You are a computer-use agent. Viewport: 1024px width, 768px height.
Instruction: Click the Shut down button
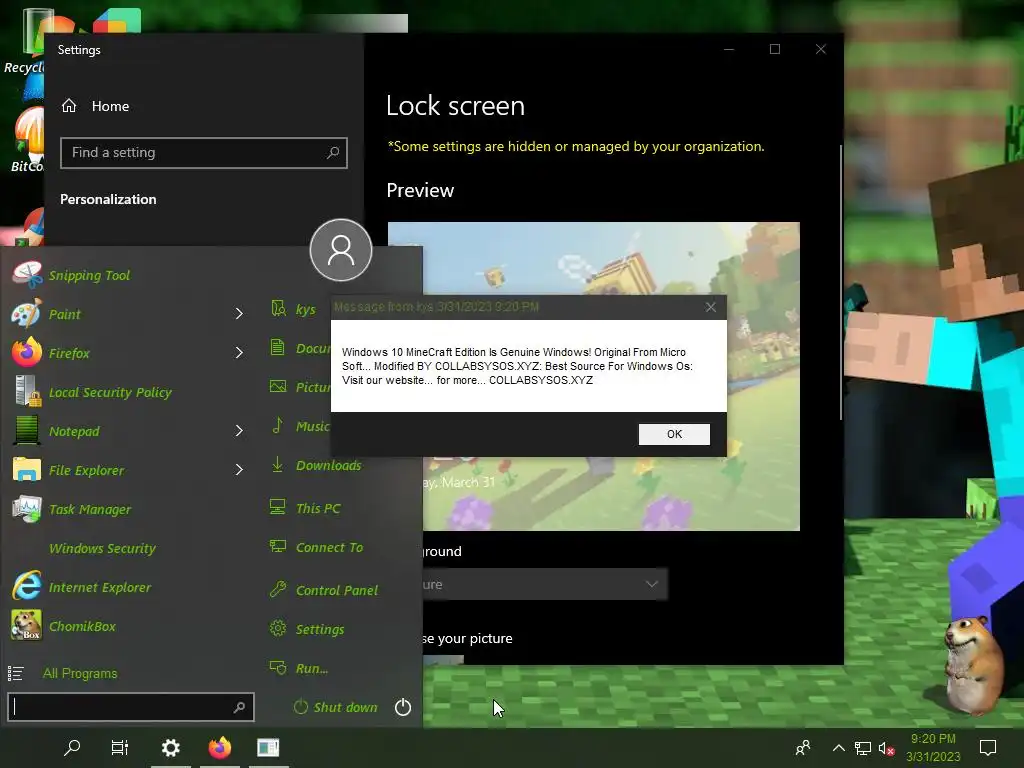click(x=336, y=707)
